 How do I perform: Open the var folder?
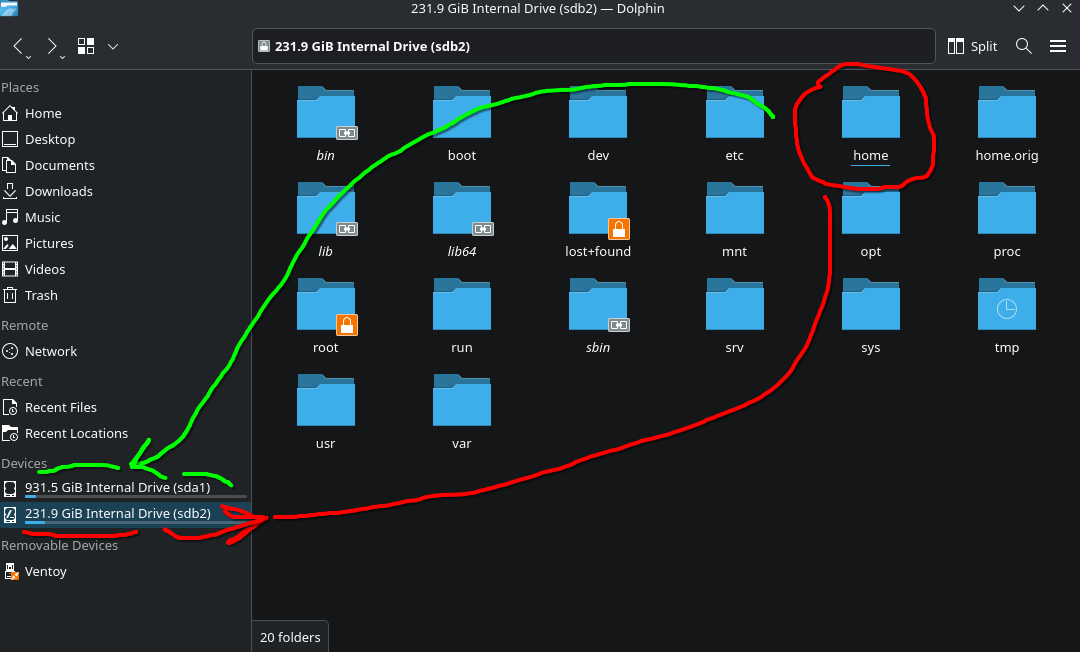[461, 412]
